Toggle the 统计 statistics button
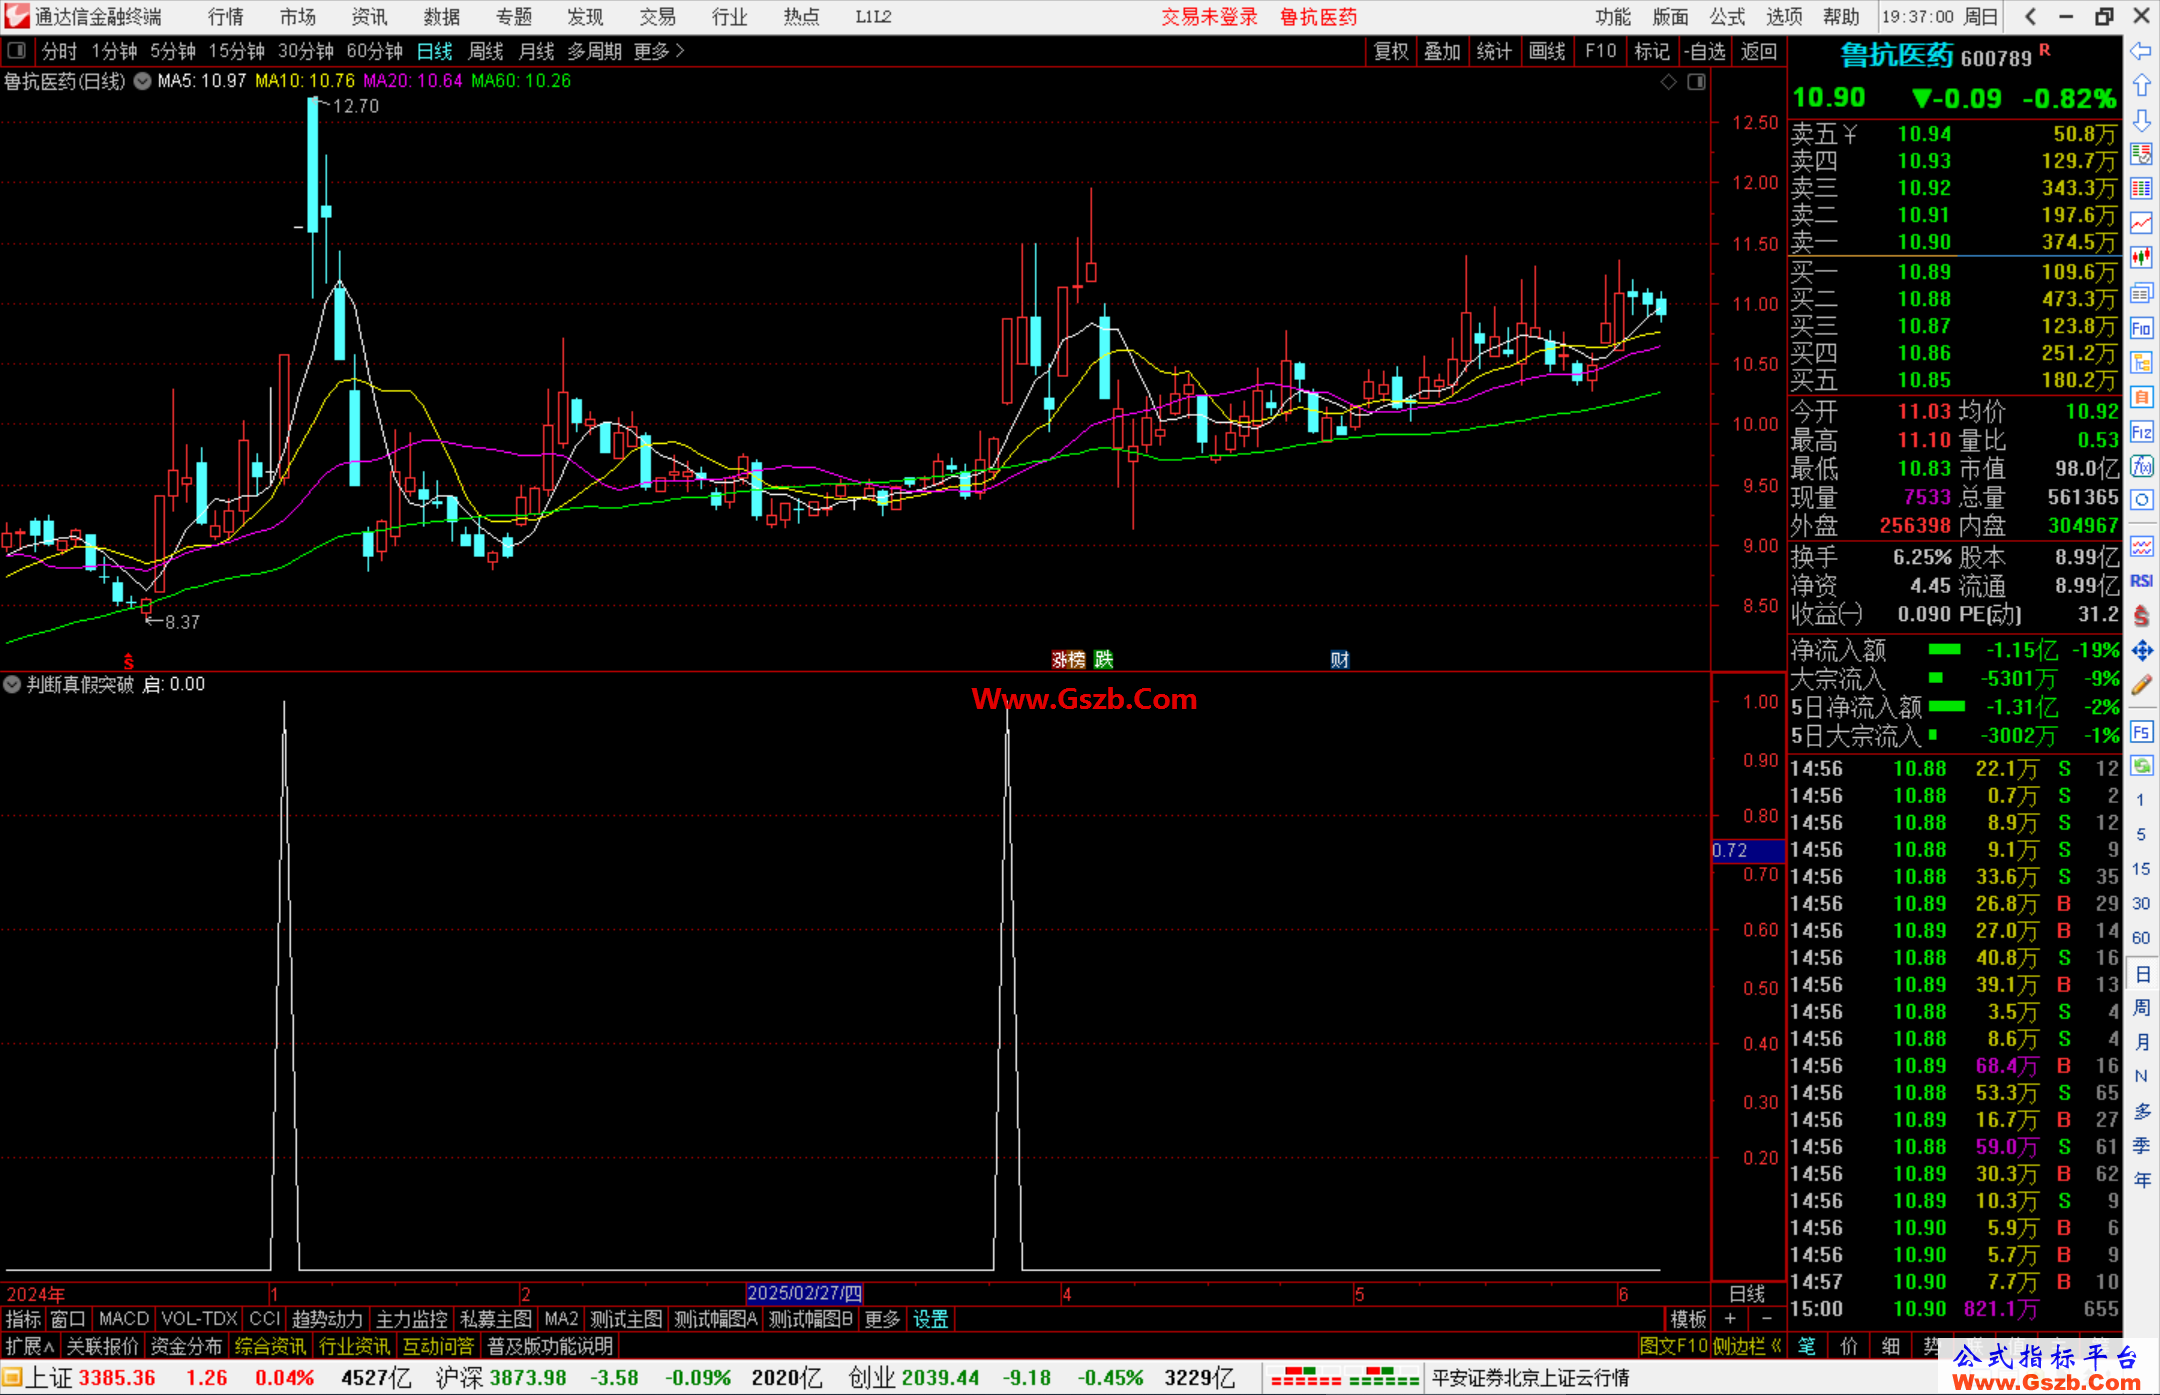The width and height of the screenshot is (2160, 1395). 1495,51
